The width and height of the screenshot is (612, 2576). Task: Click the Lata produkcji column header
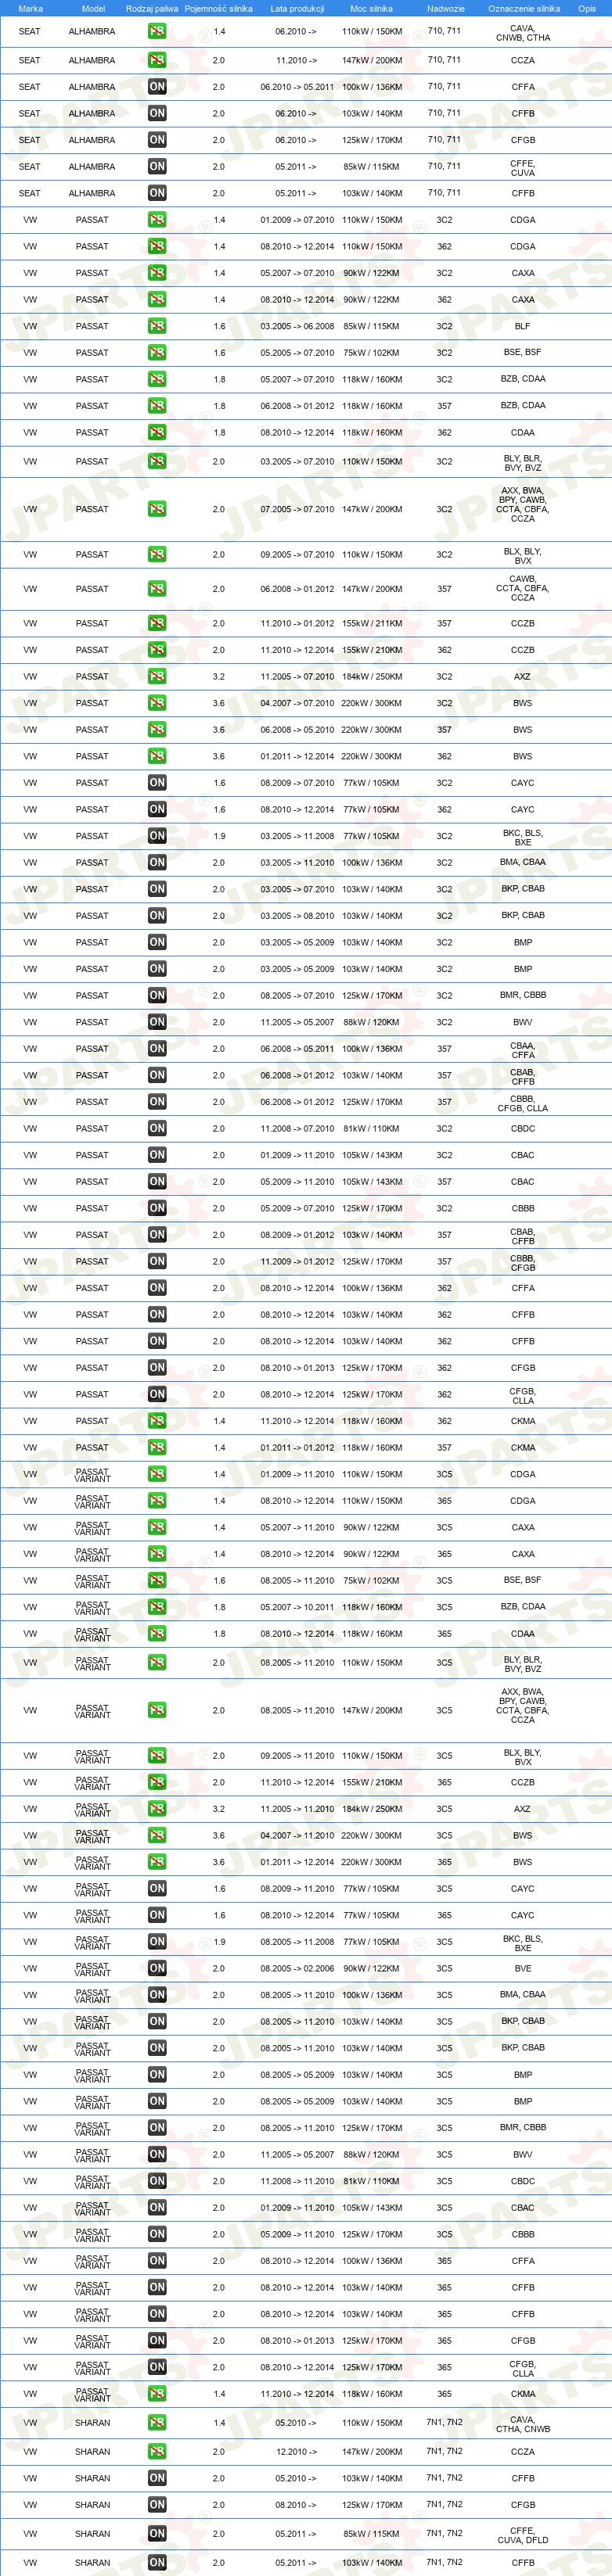point(297,9)
